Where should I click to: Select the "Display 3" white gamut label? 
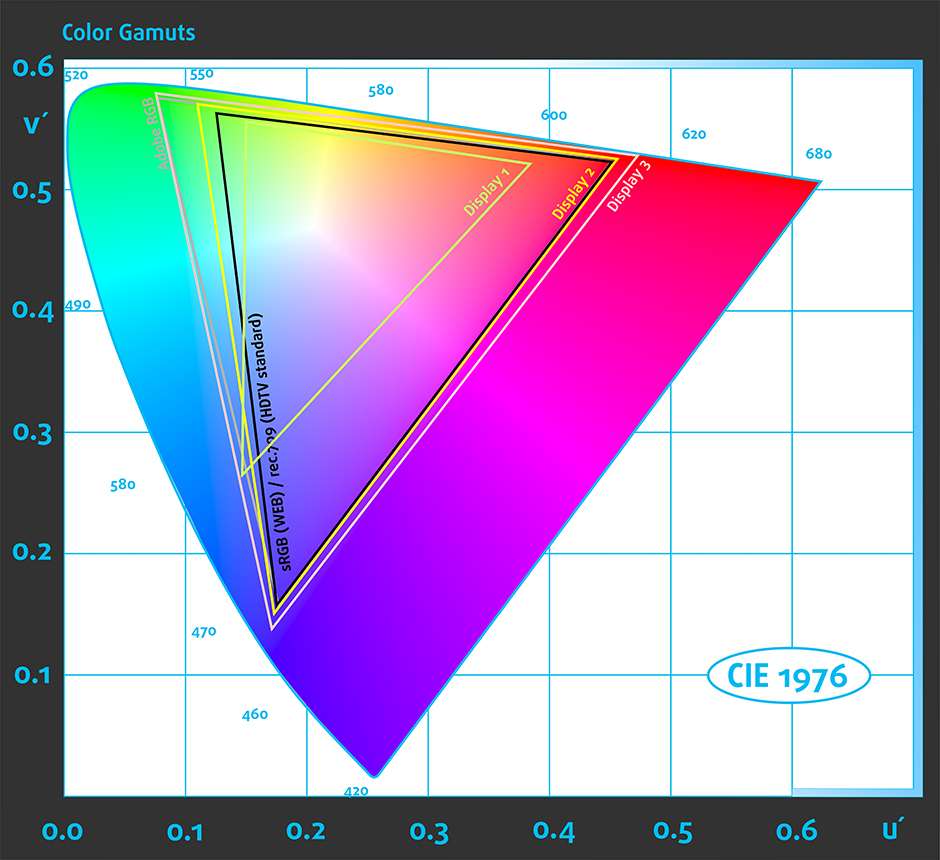pos(628,186)
